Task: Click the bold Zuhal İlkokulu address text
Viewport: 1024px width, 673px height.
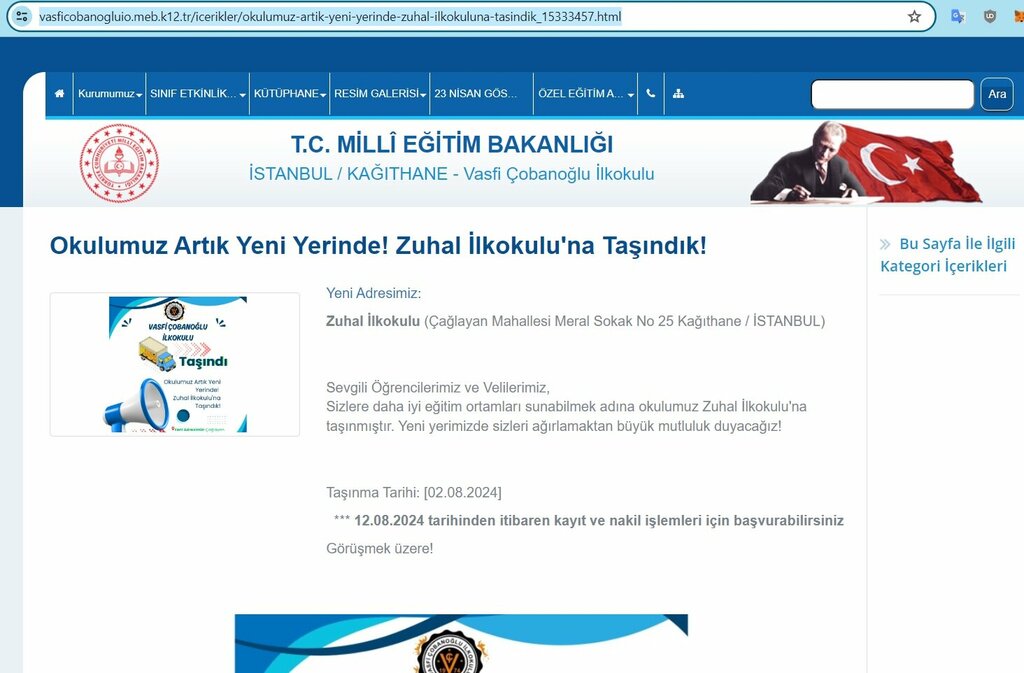Action: coord(373,321)
